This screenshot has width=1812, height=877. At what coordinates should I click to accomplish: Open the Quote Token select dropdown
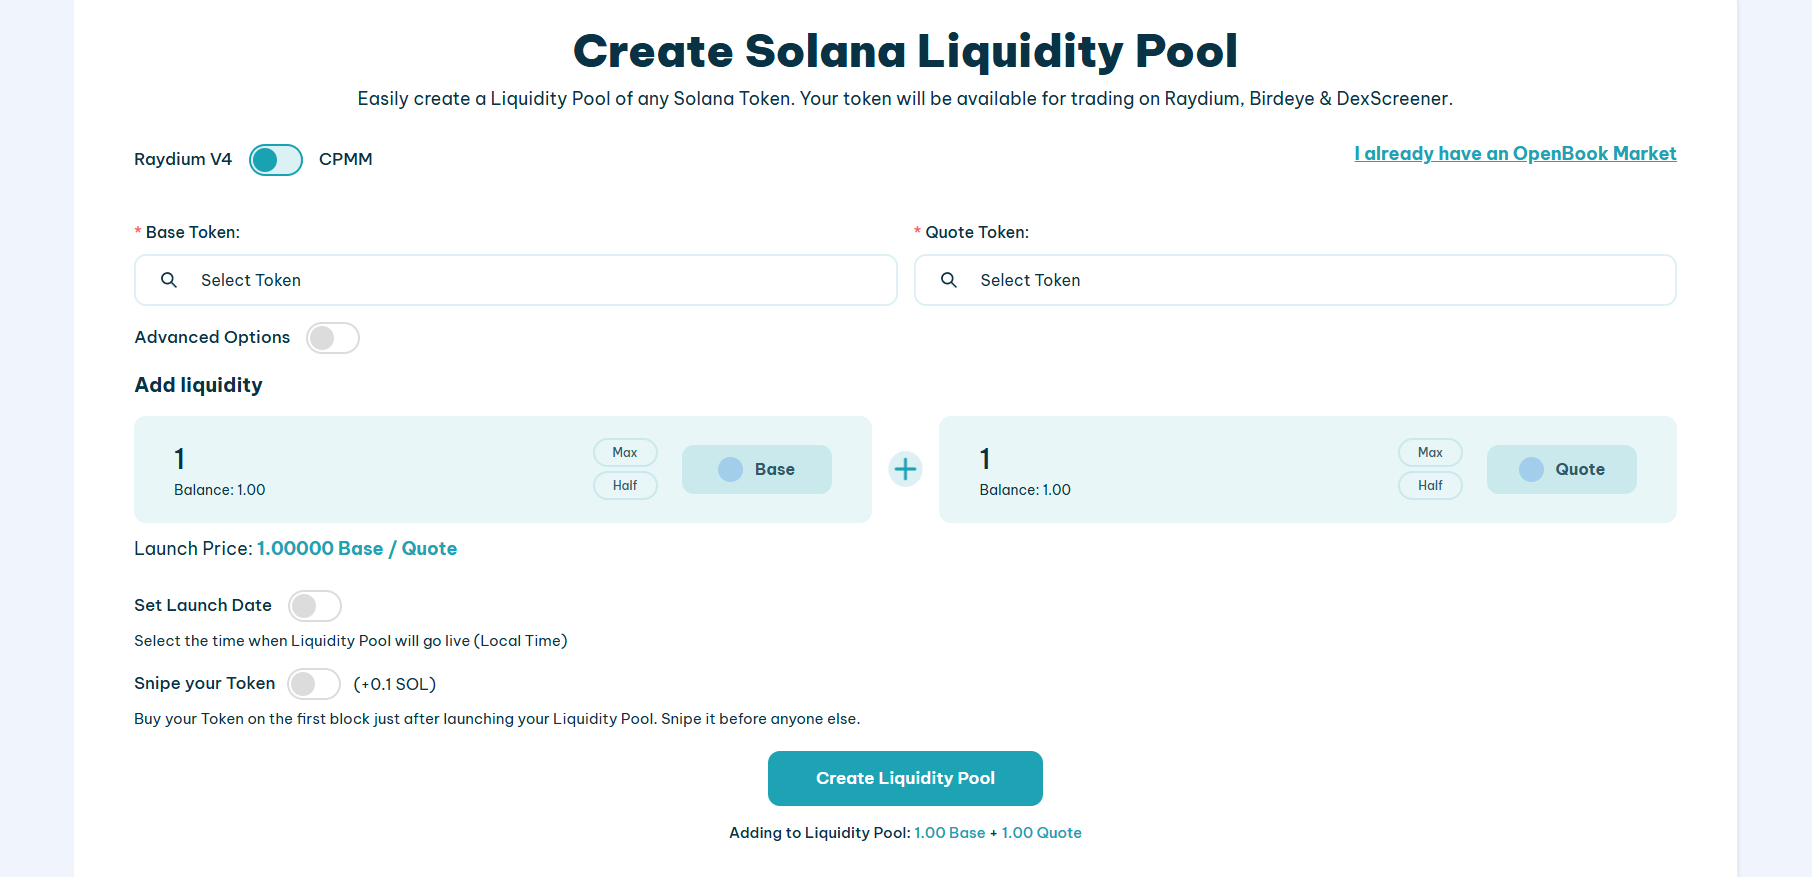(x=1295, y=280)
